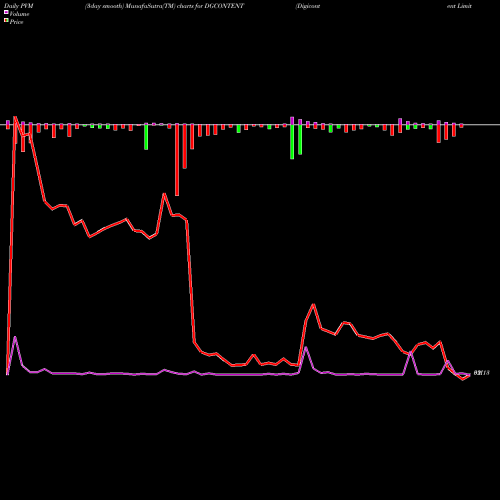Click the Price legend color swatch
The width and height of the screenshot is (500, 500).
click(x=6, y=21)
